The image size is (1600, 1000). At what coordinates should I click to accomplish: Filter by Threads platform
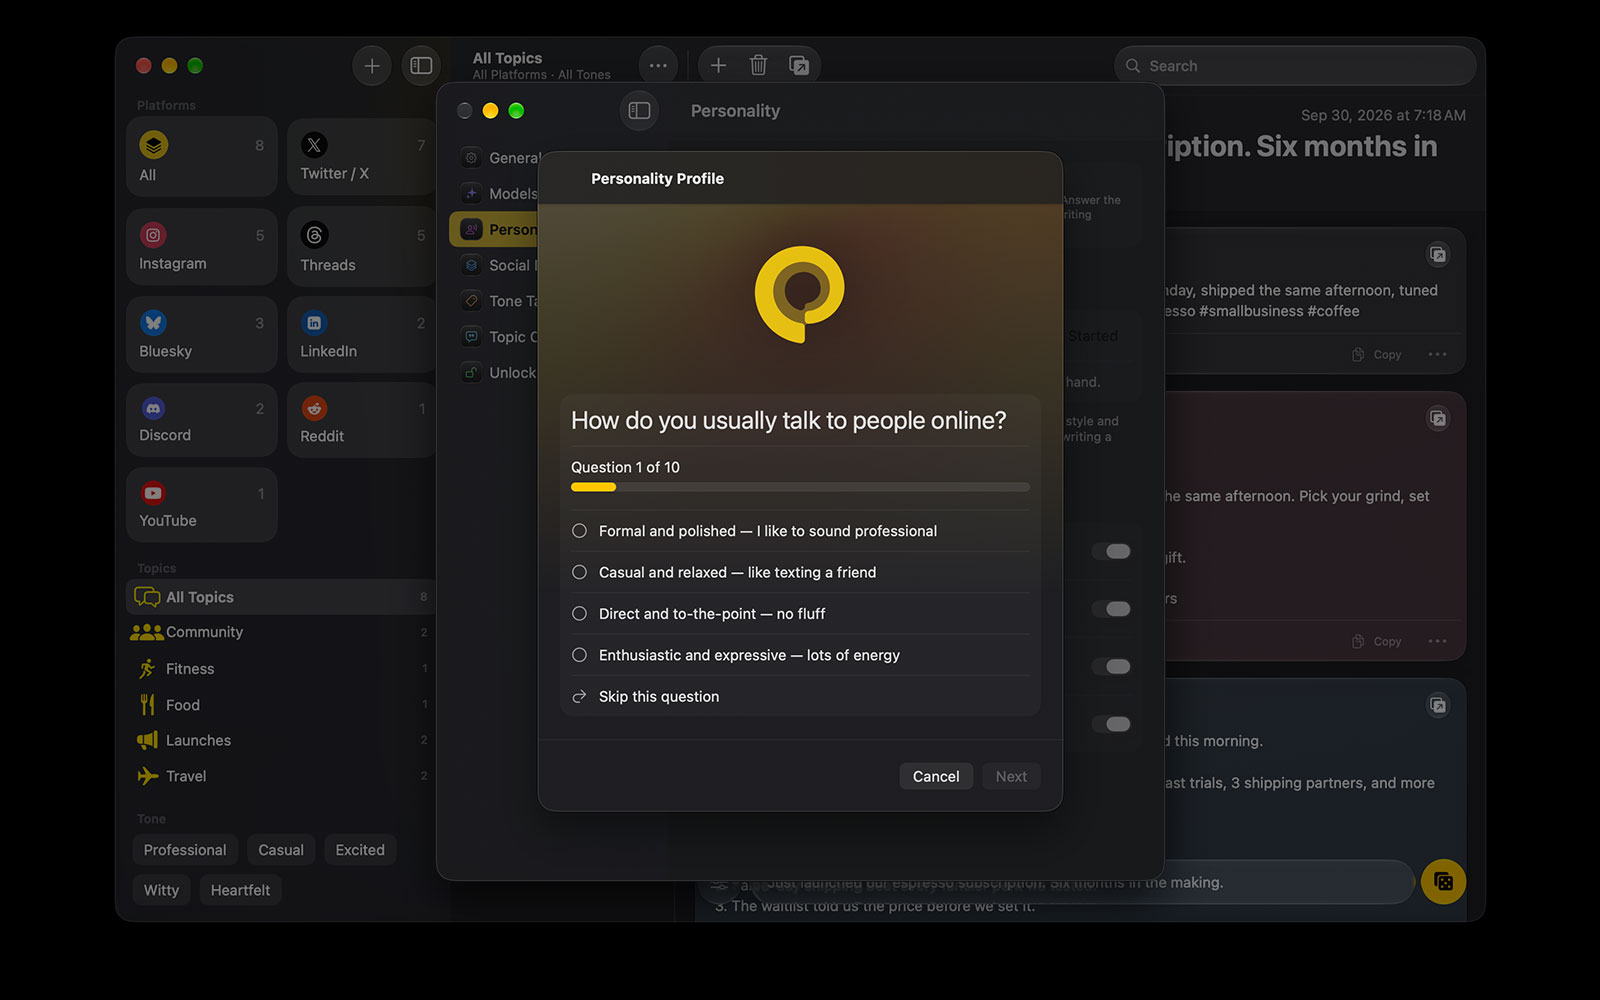pos(362,247)
